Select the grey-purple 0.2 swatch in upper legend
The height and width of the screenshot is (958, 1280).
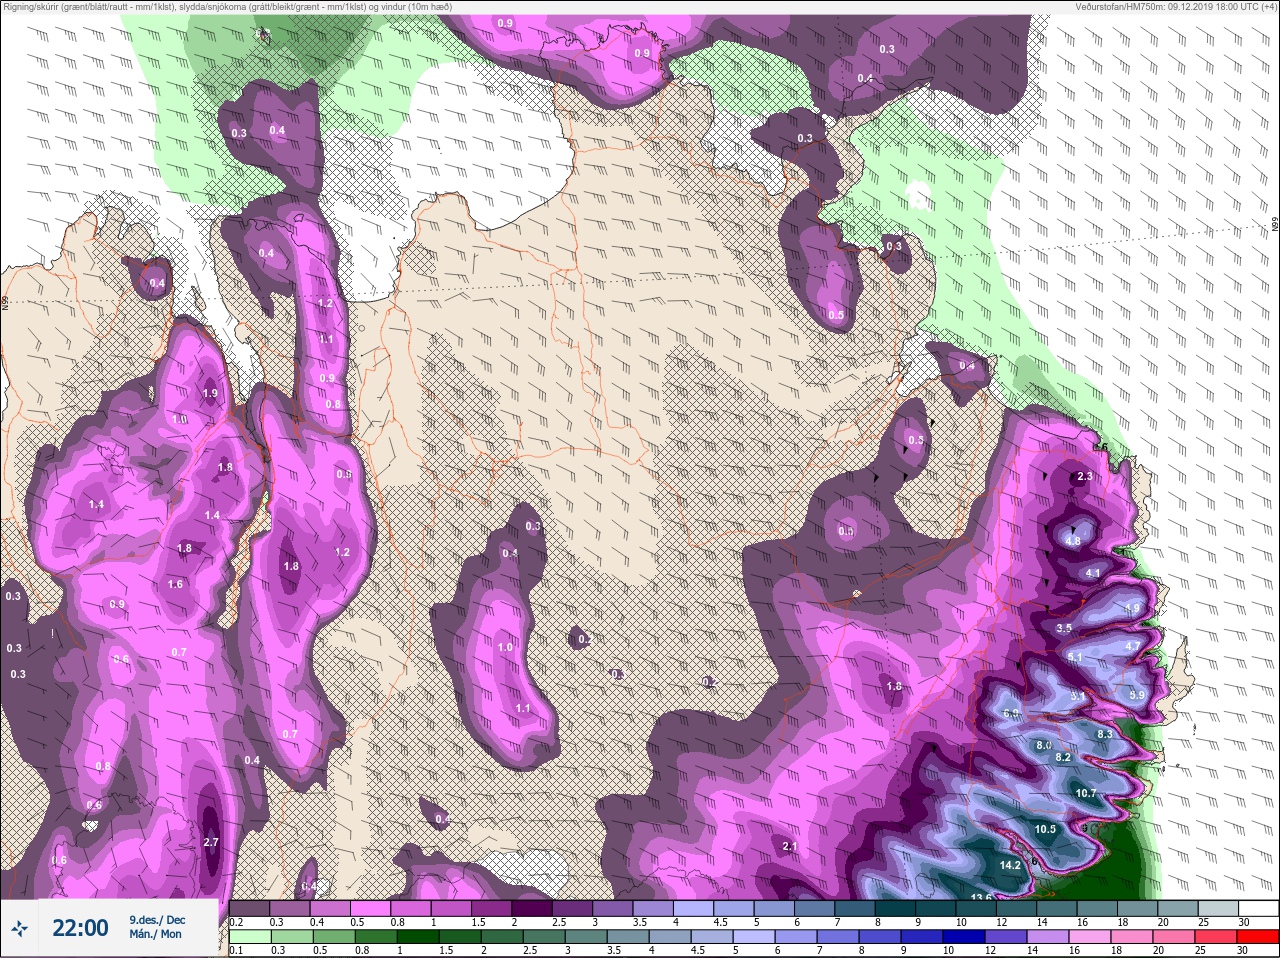249,908
